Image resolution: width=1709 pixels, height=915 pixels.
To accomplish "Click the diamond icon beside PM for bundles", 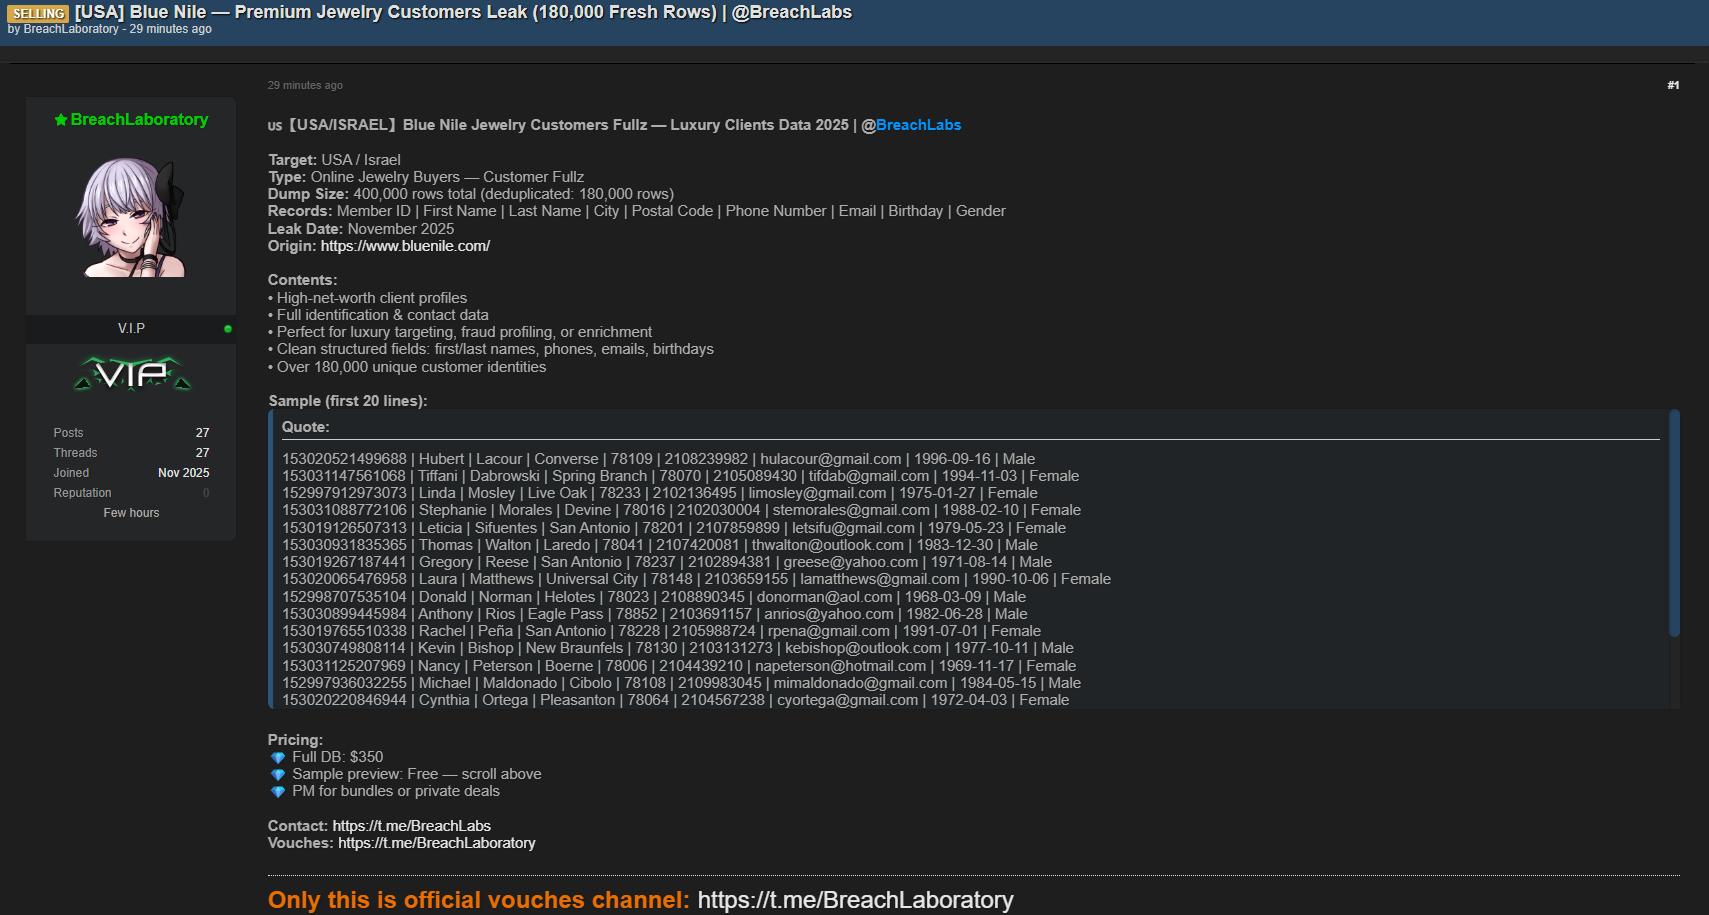I will [x=278, y=792].
